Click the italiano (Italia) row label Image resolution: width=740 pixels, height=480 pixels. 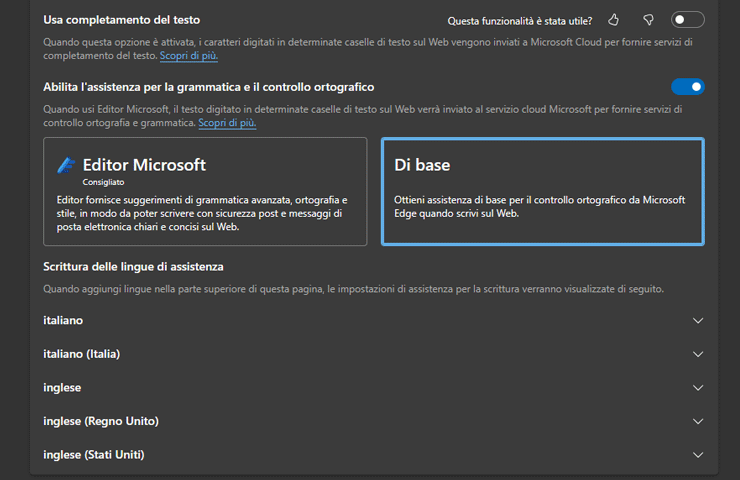[x=82, y=354]
